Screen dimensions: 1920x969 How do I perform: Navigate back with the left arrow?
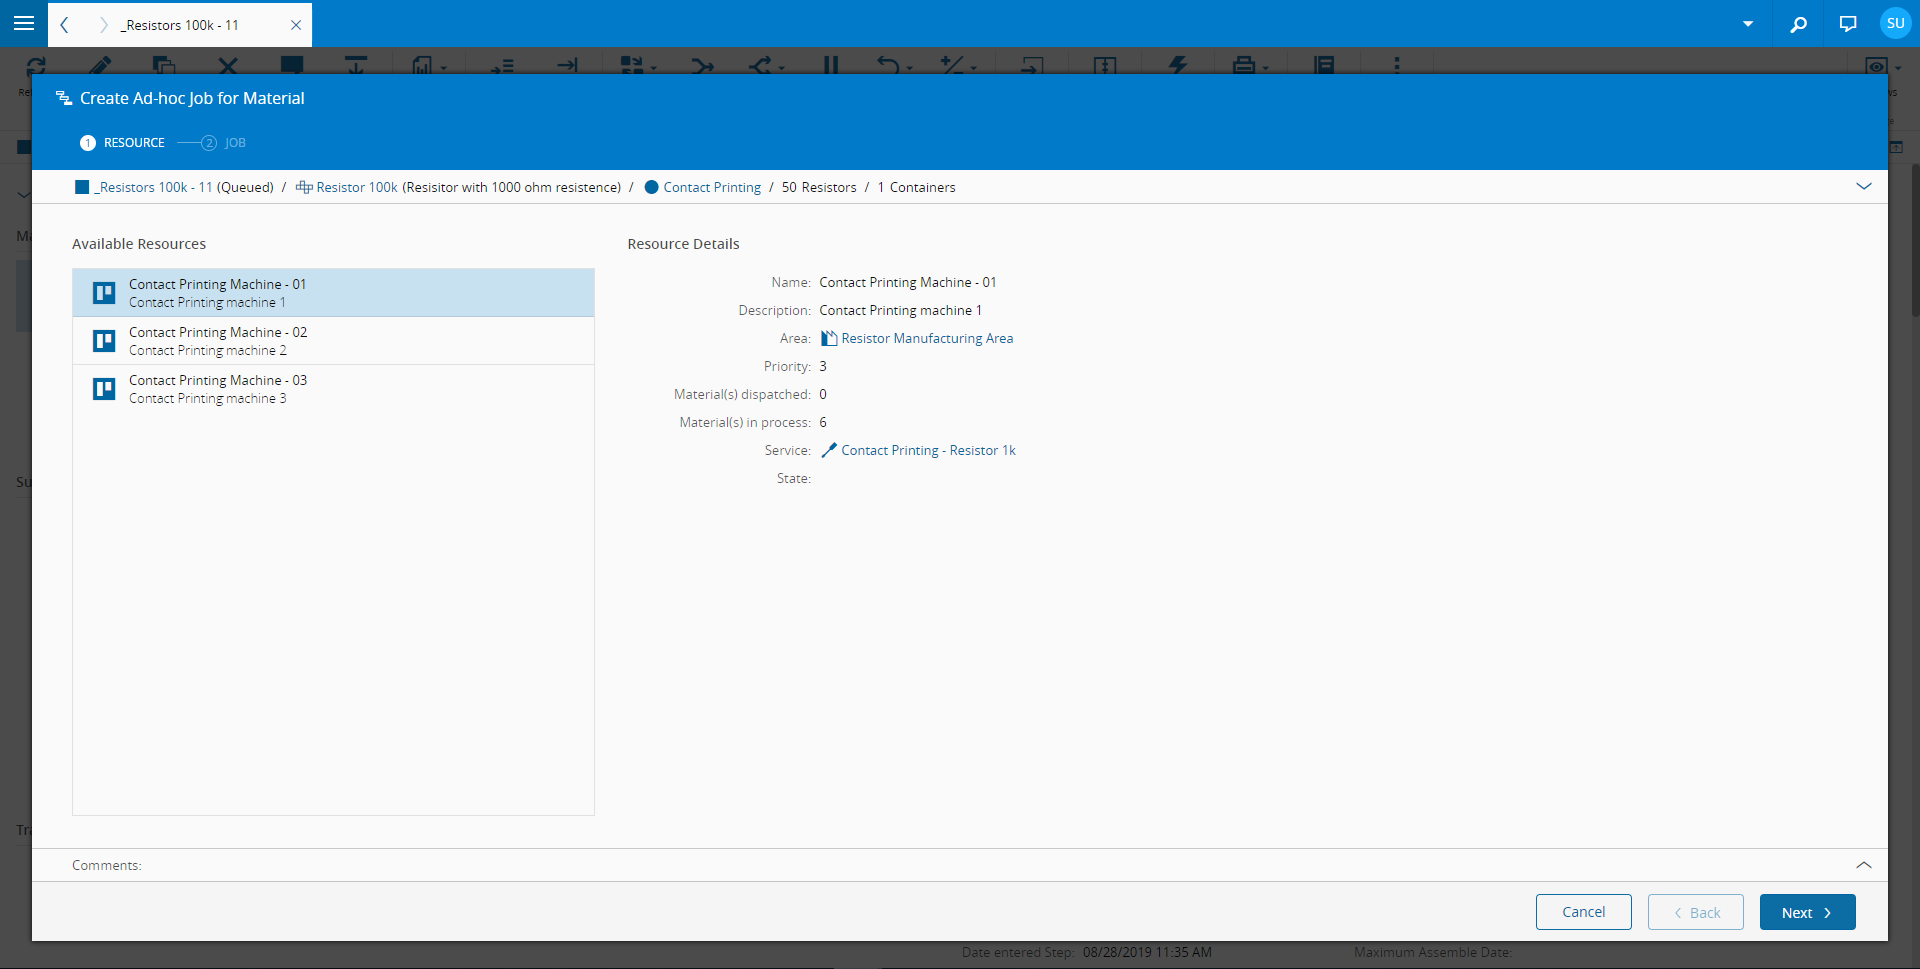[65, 25]
